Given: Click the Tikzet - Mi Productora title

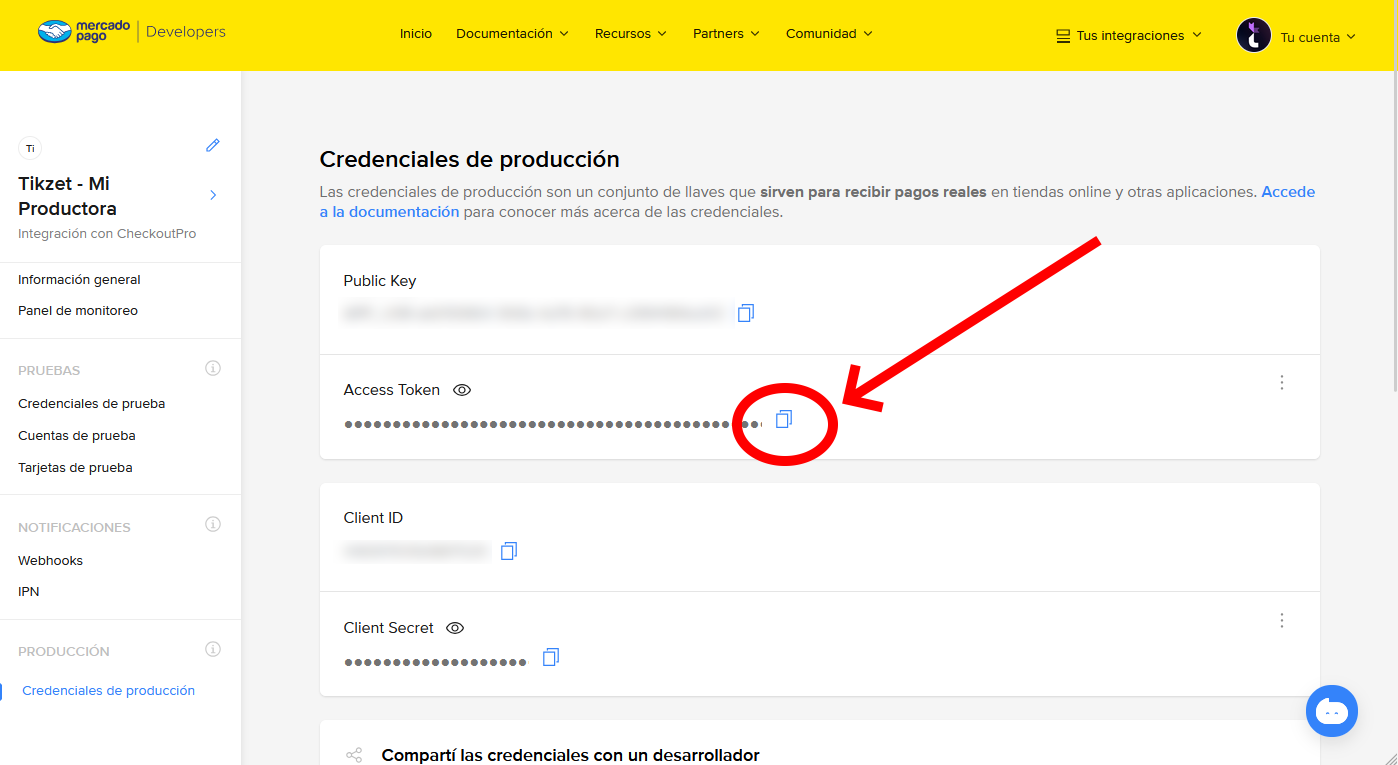Looking at the screenshot, I should coord(68,196).
